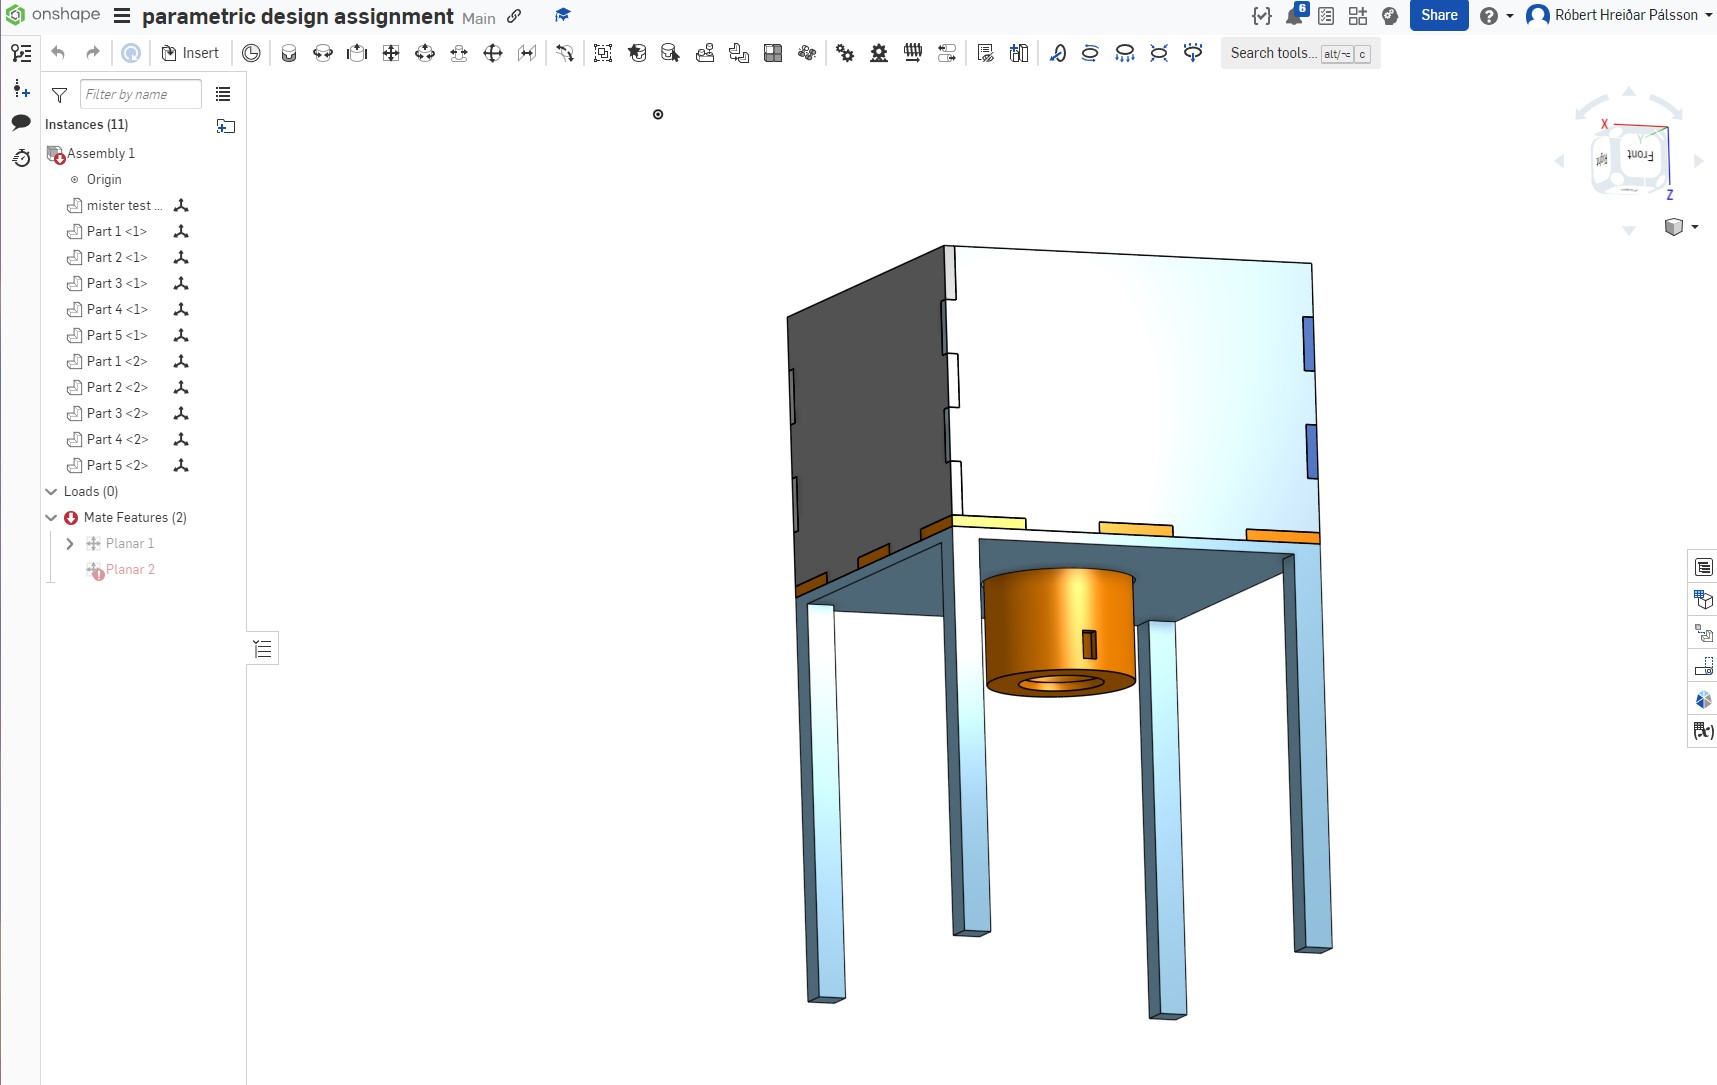Viewport: 1717px width, 1085px height.
Task: Select Part 3 <2> instance
Action: point(117,413)
